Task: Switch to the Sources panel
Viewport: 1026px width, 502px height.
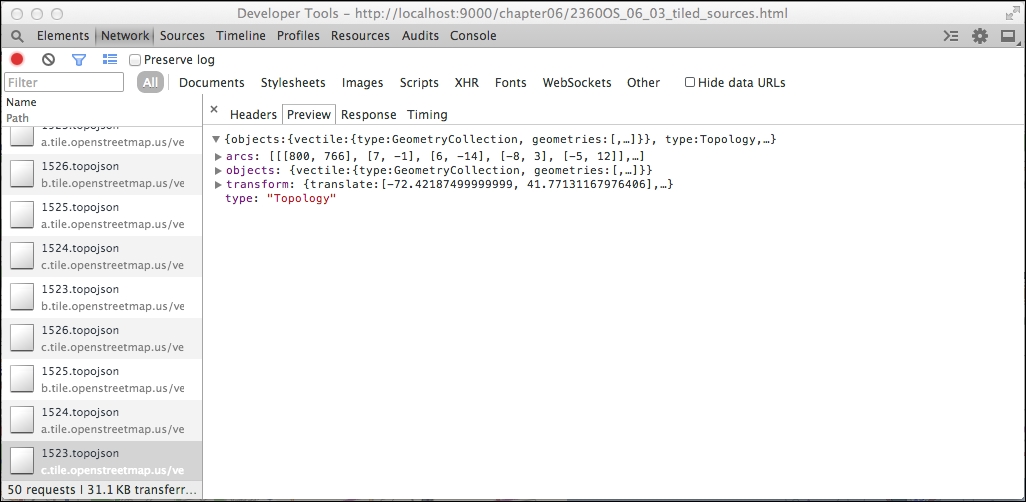Action: [182, 36]
